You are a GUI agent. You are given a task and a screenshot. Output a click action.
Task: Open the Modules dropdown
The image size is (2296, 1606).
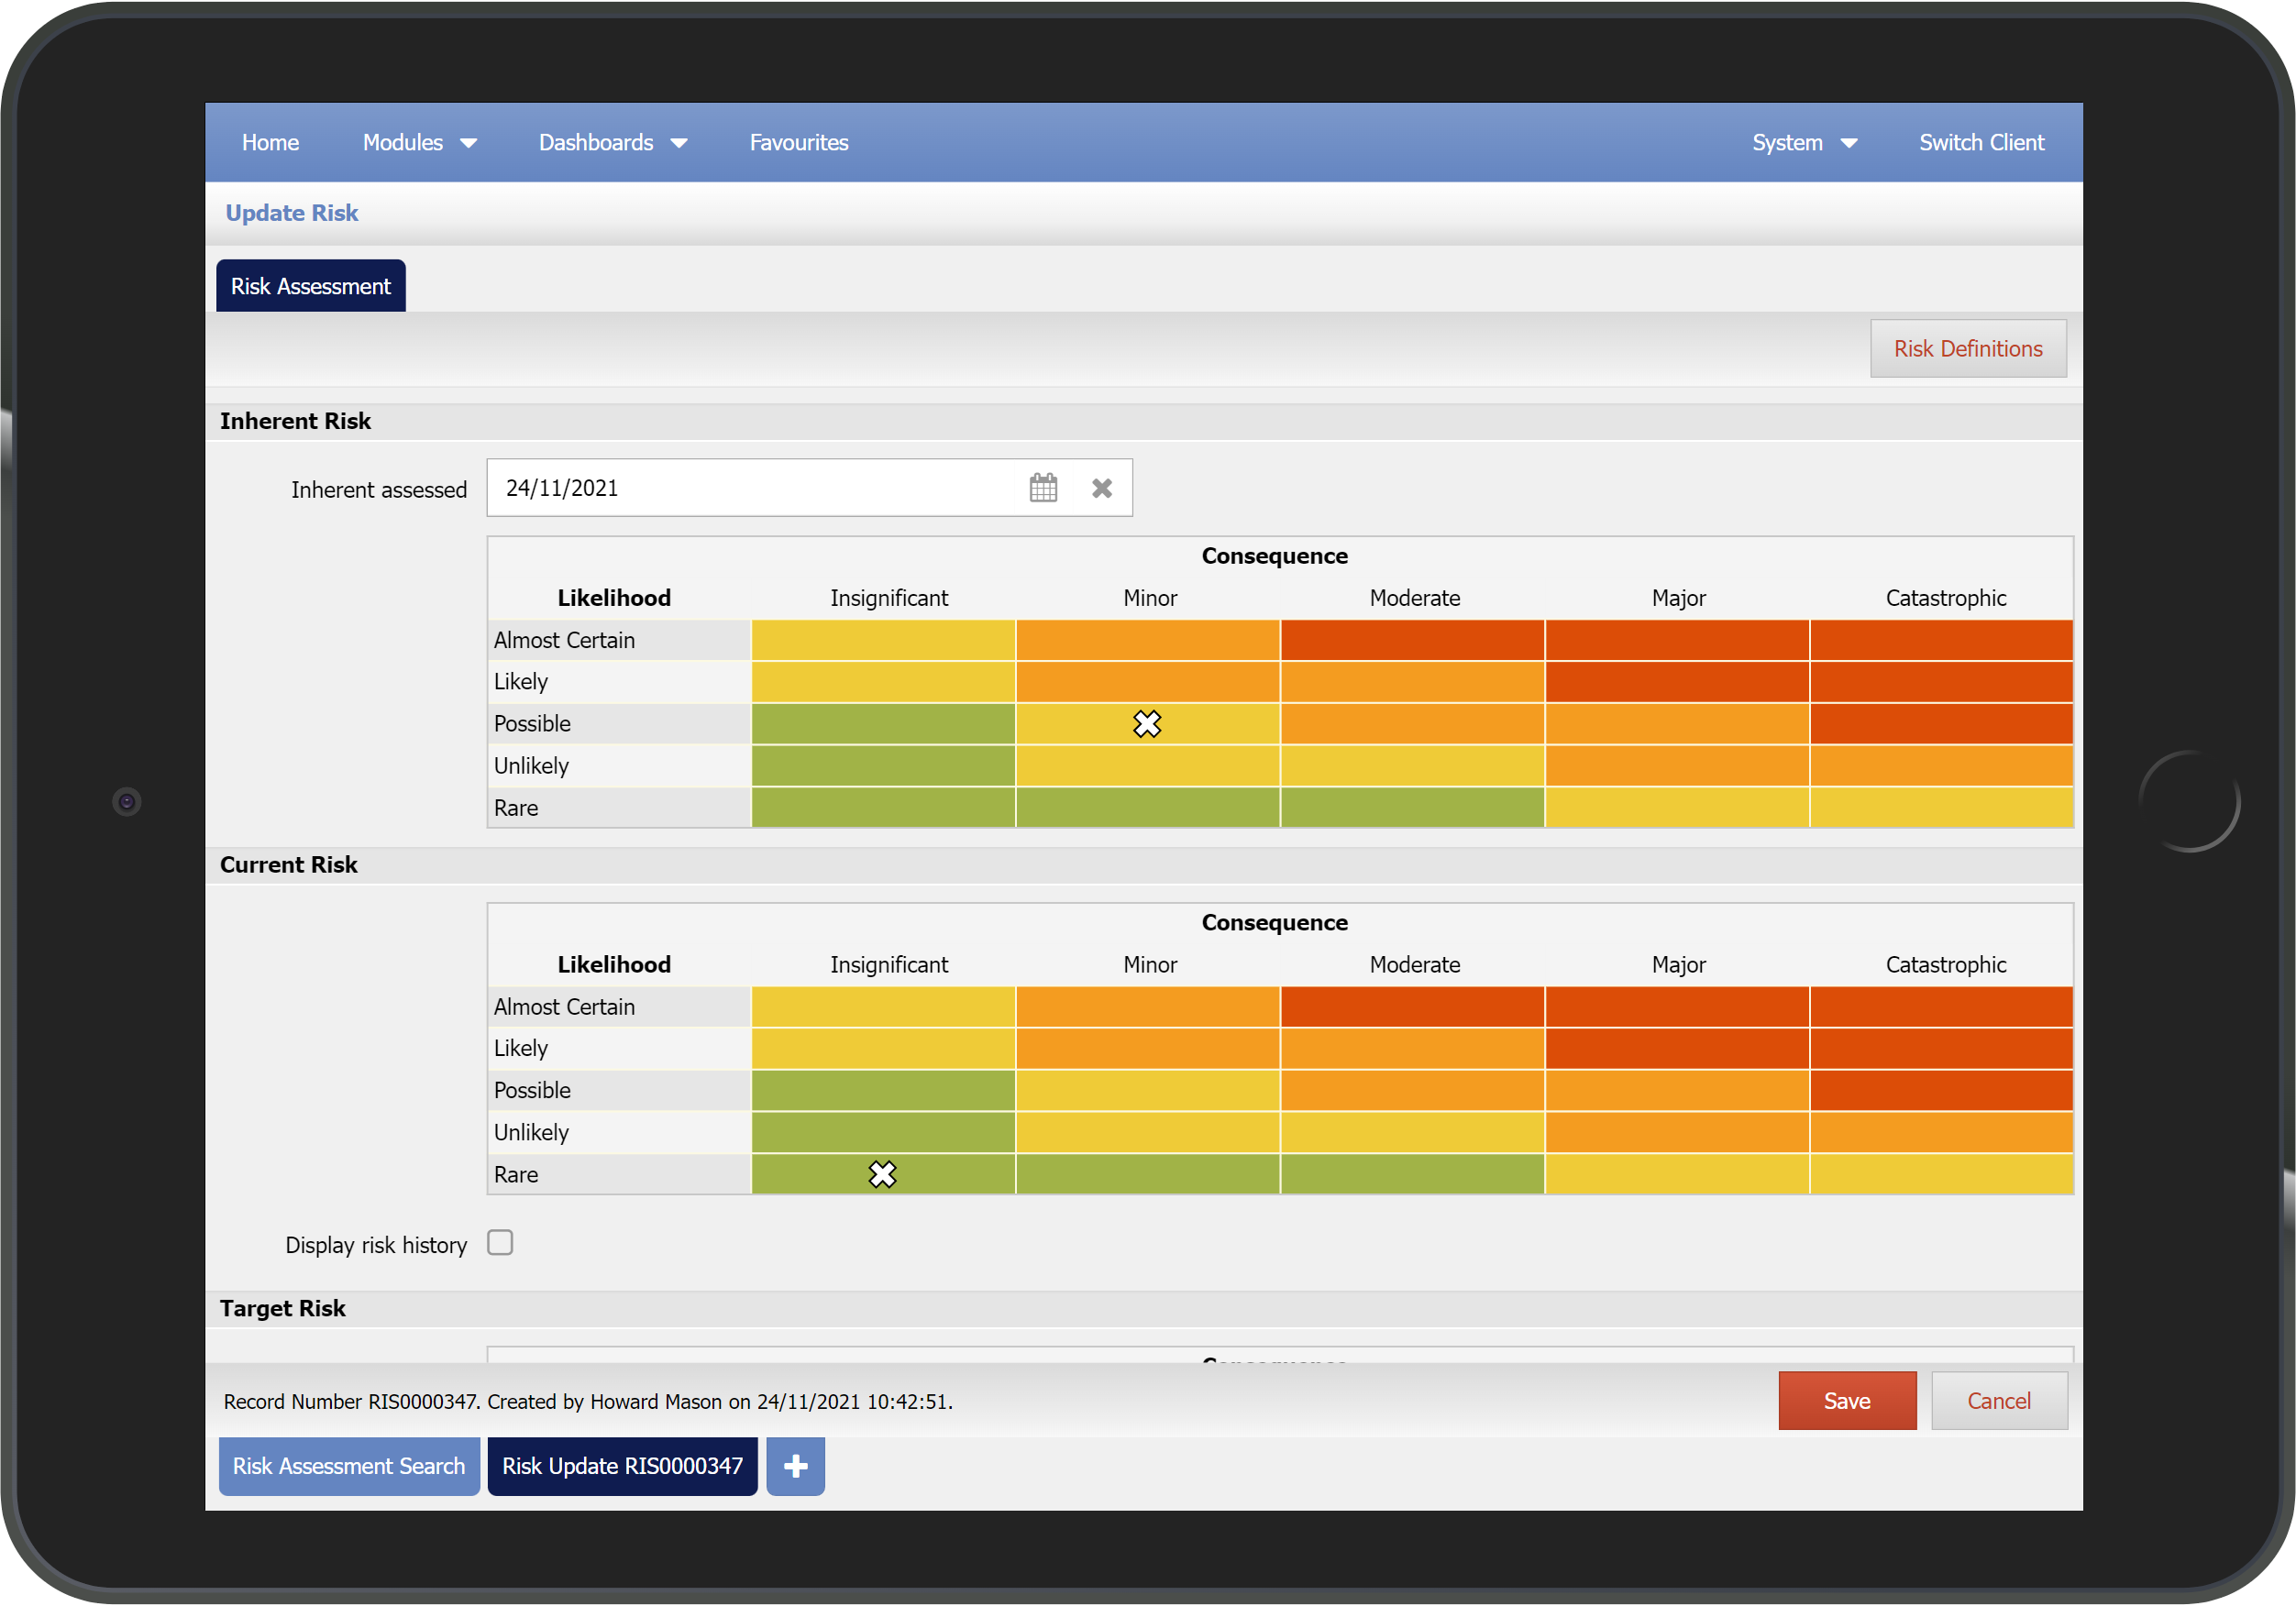click(x=419, y=142)
